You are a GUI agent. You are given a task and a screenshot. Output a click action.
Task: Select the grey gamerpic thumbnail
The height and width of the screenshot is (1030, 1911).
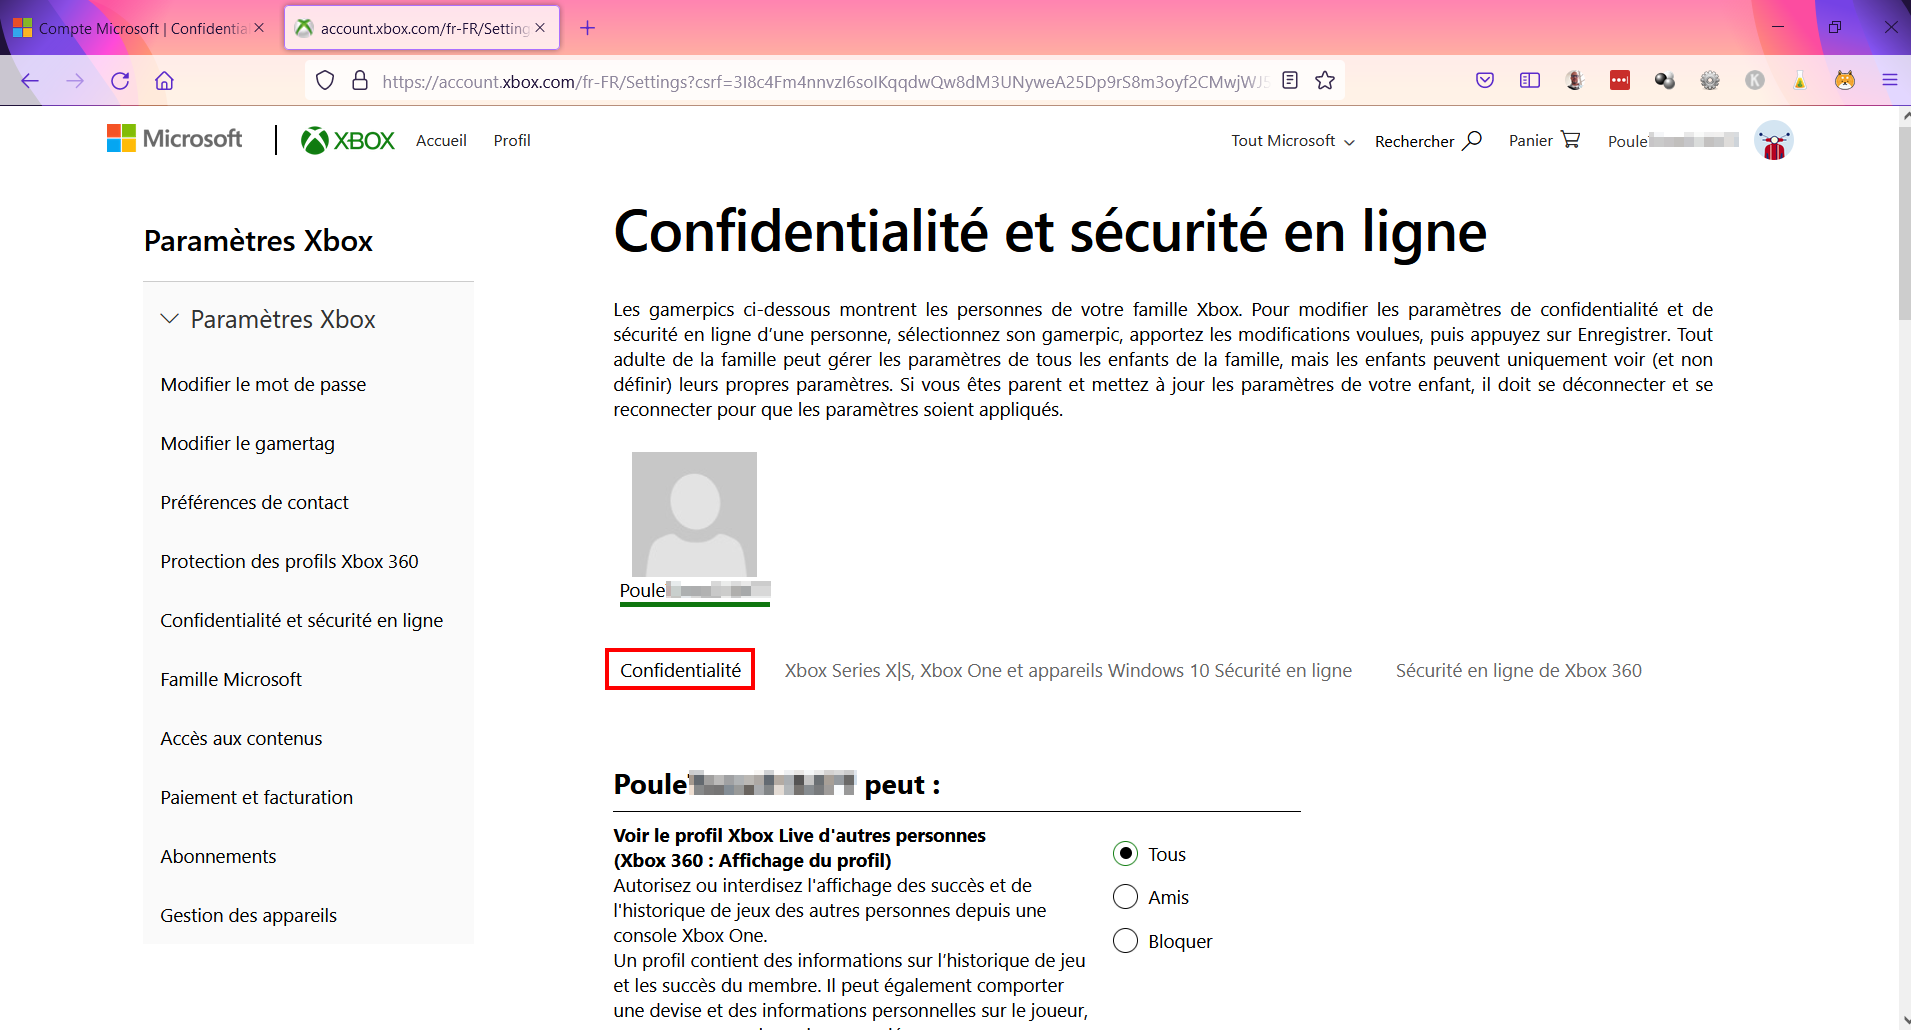click(694, 514)
